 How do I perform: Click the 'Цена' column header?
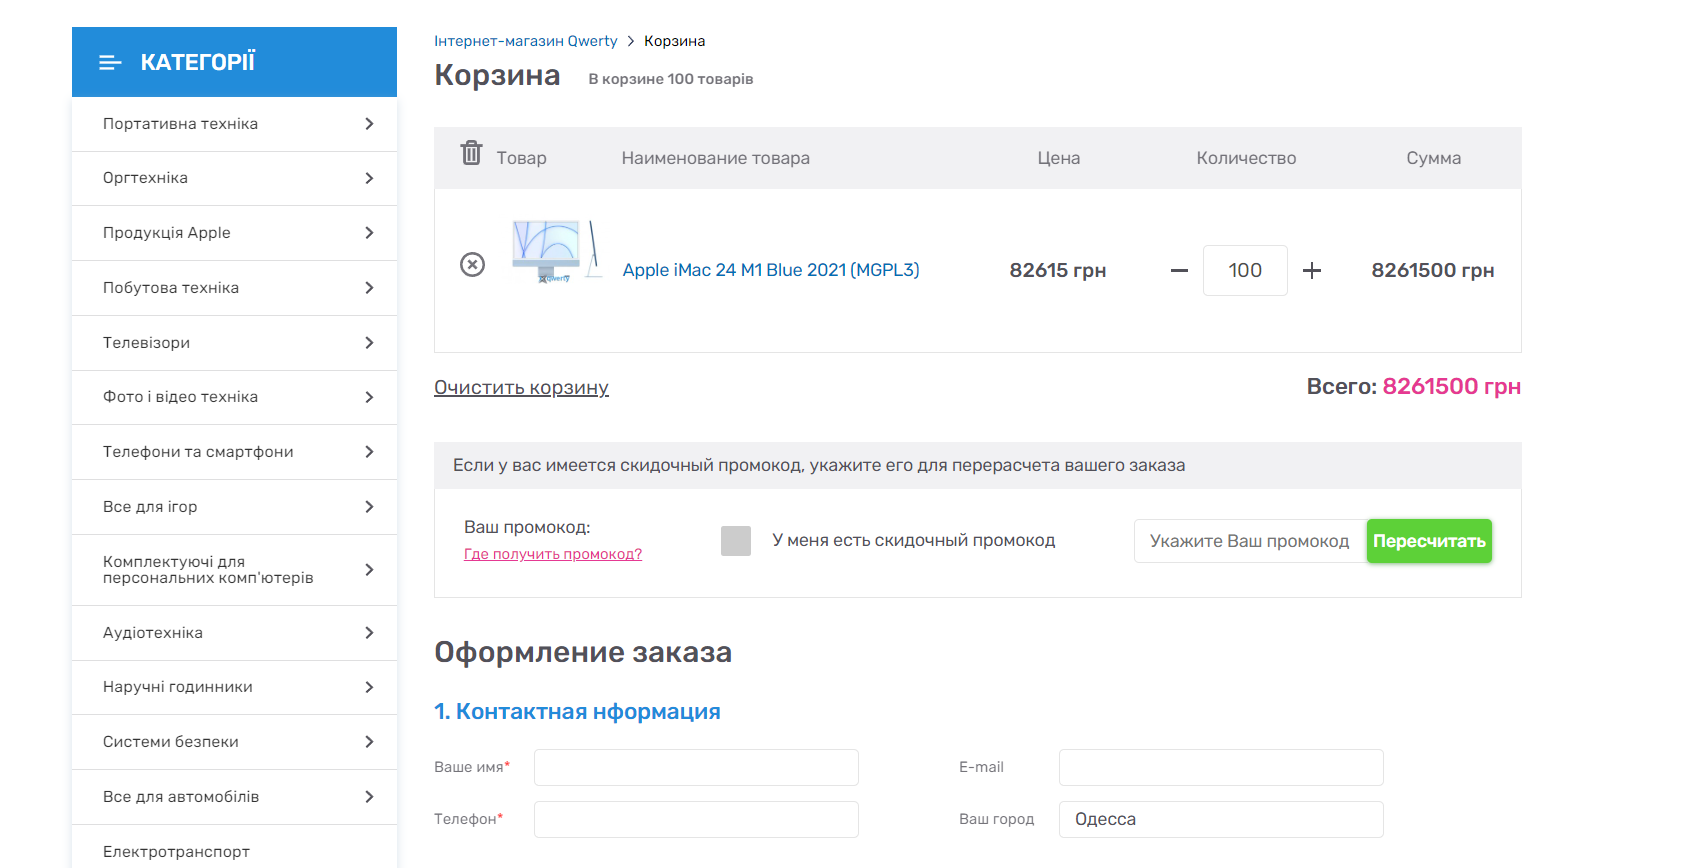click(x=1059, y=158)
